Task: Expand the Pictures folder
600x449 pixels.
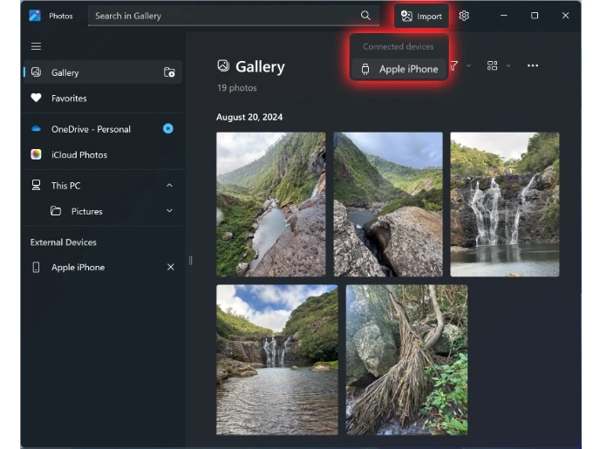Action: click(169, 211)
